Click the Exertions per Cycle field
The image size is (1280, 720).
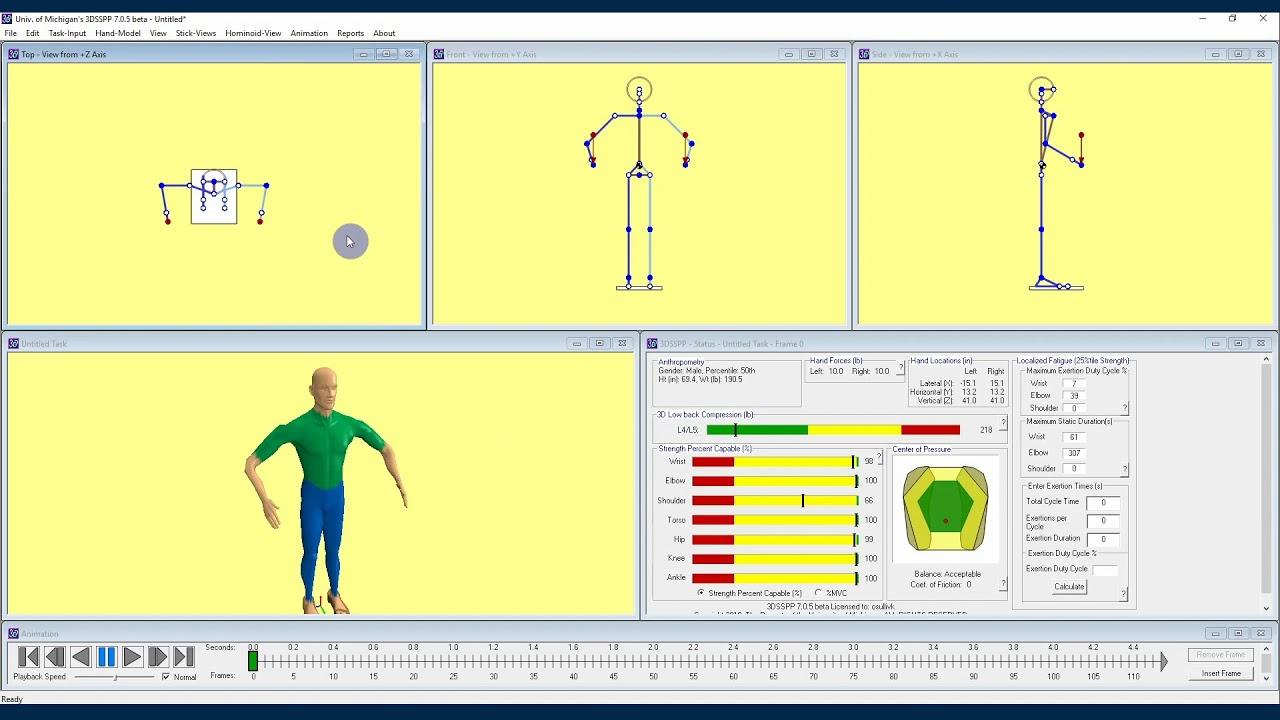(1103, 521)
